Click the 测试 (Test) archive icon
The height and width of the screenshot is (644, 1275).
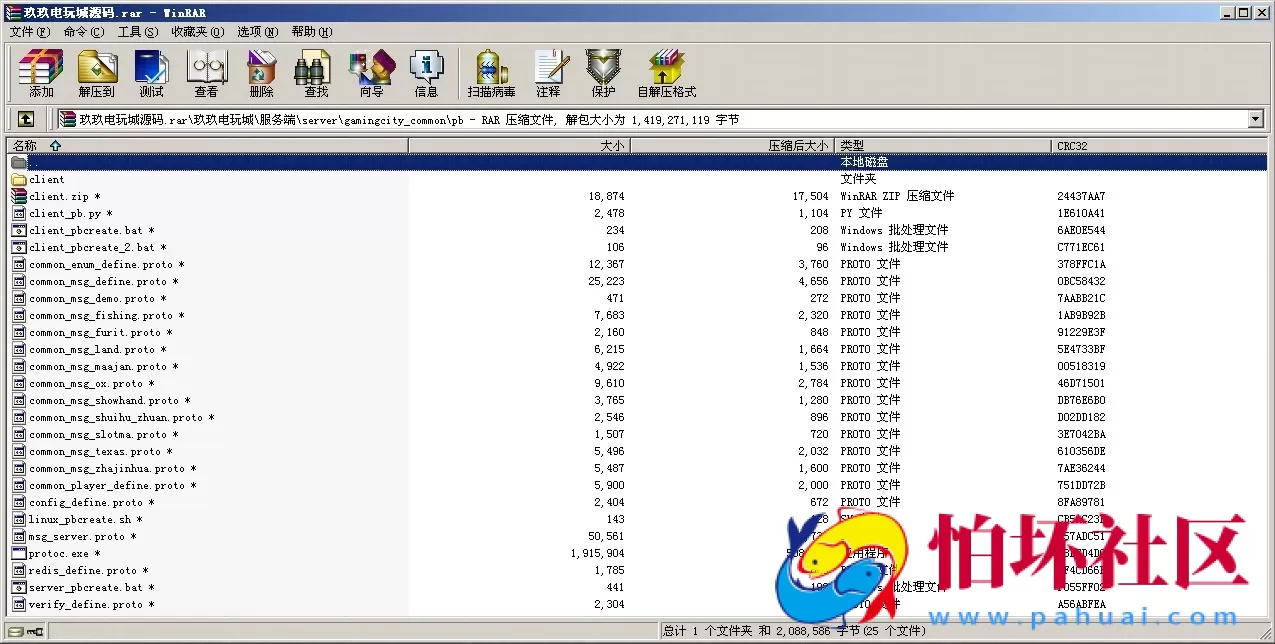coord(150,73)
